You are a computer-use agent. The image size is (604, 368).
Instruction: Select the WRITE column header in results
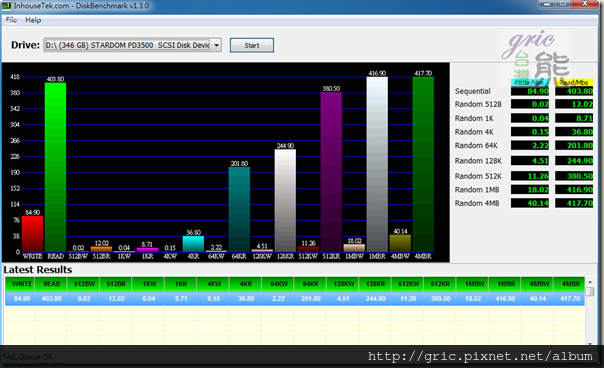pyautogui.click(x=20, y=284)
